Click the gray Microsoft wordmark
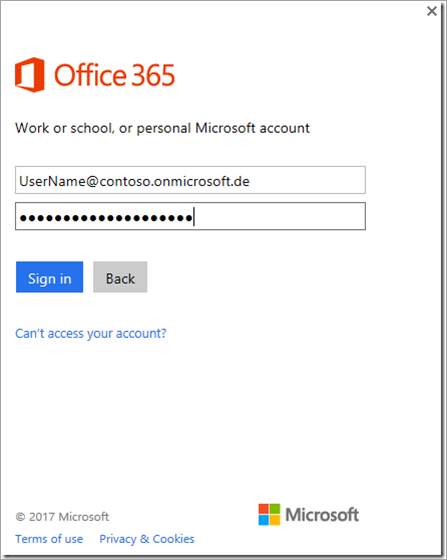 [x=322, y=515]
